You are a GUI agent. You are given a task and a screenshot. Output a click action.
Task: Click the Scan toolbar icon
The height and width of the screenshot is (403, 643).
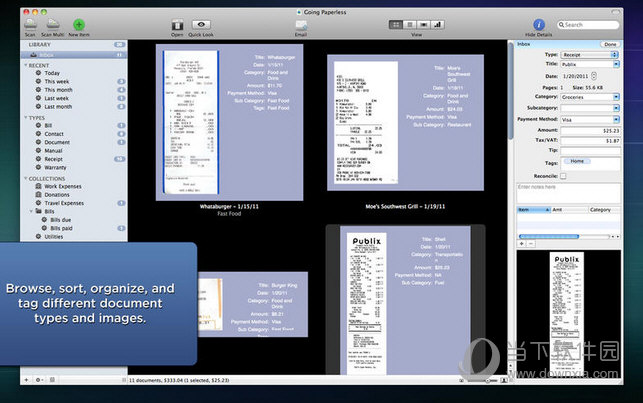tap(30, 24)
